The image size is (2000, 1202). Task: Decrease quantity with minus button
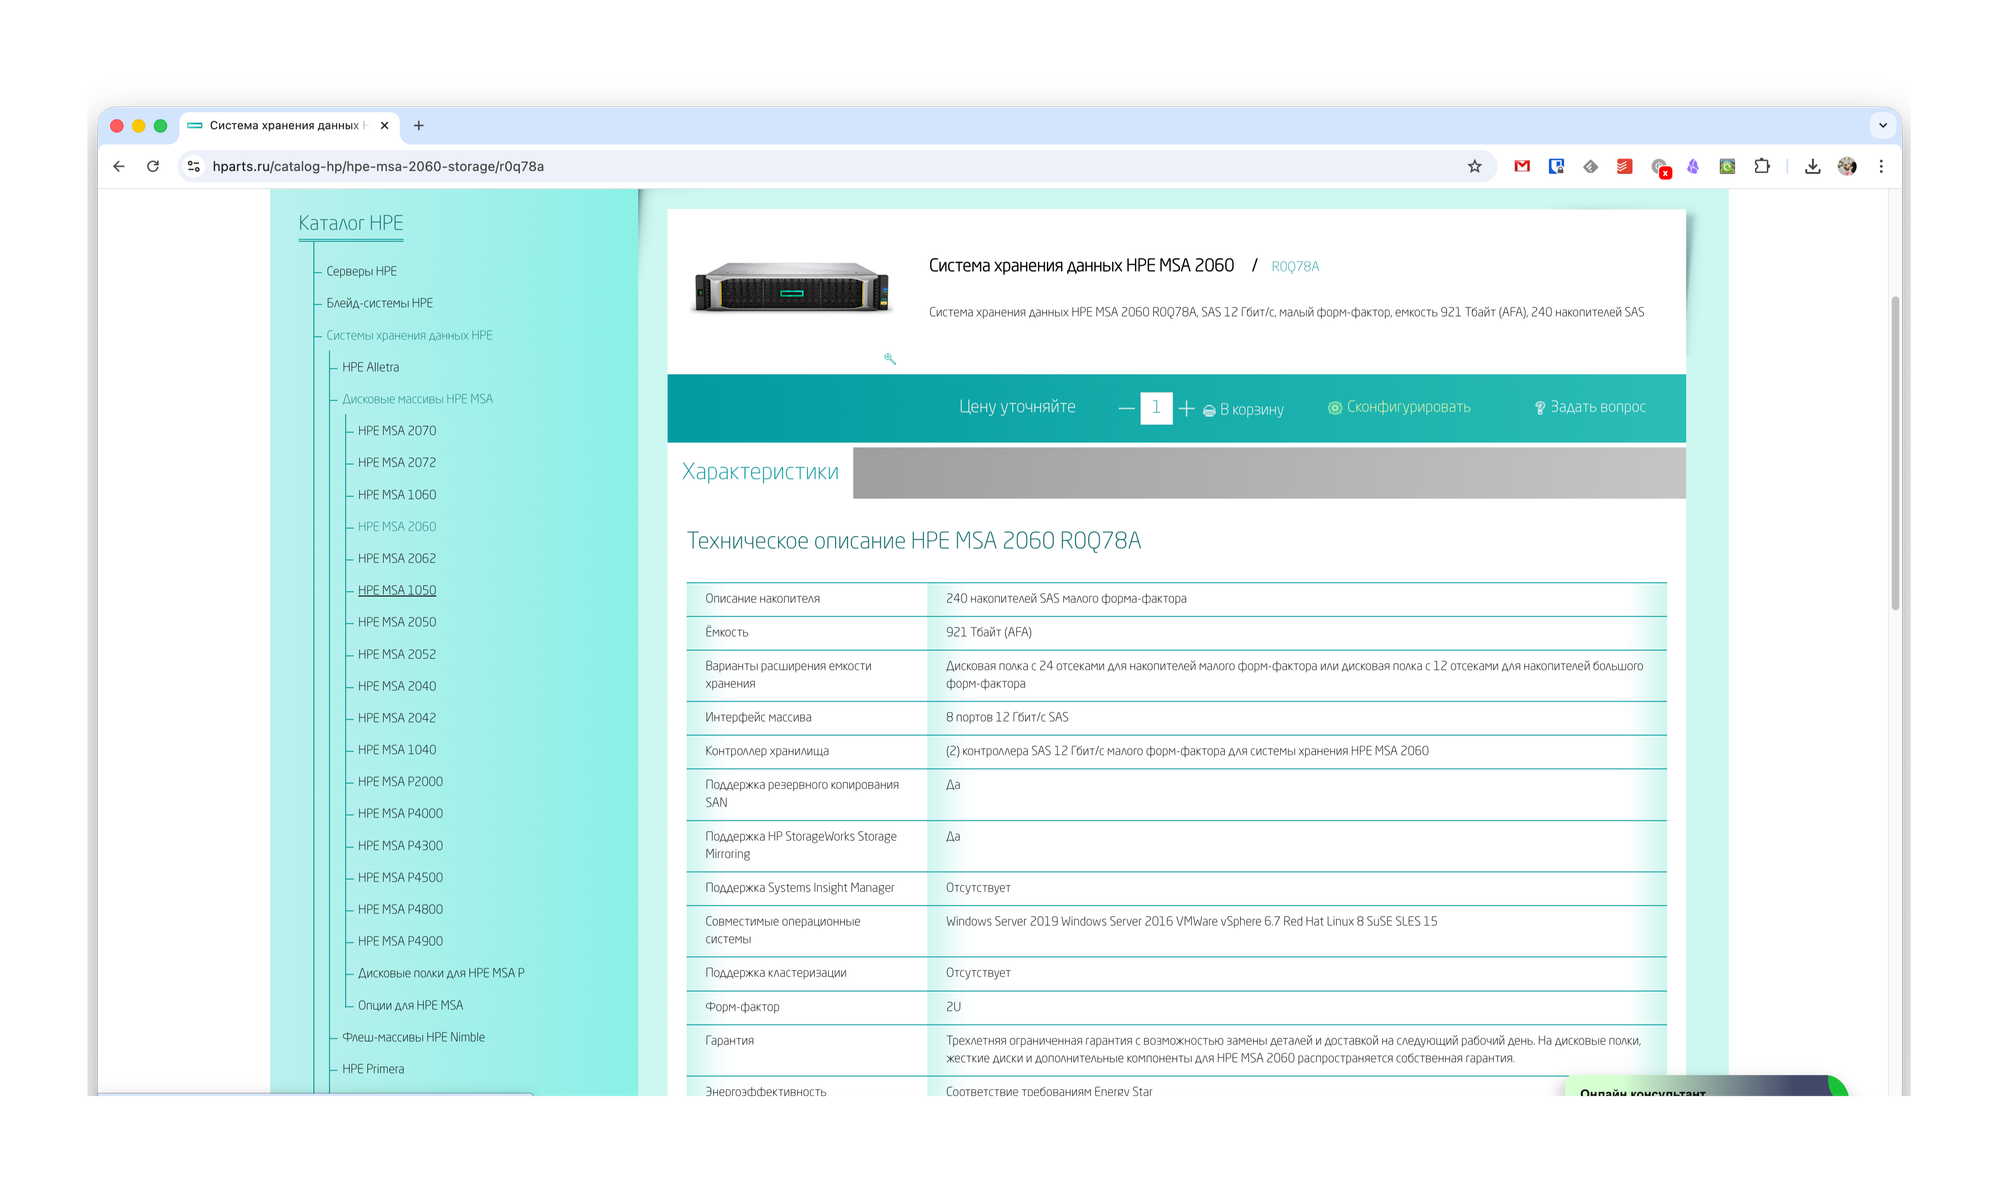click(x=1126, y=408)
